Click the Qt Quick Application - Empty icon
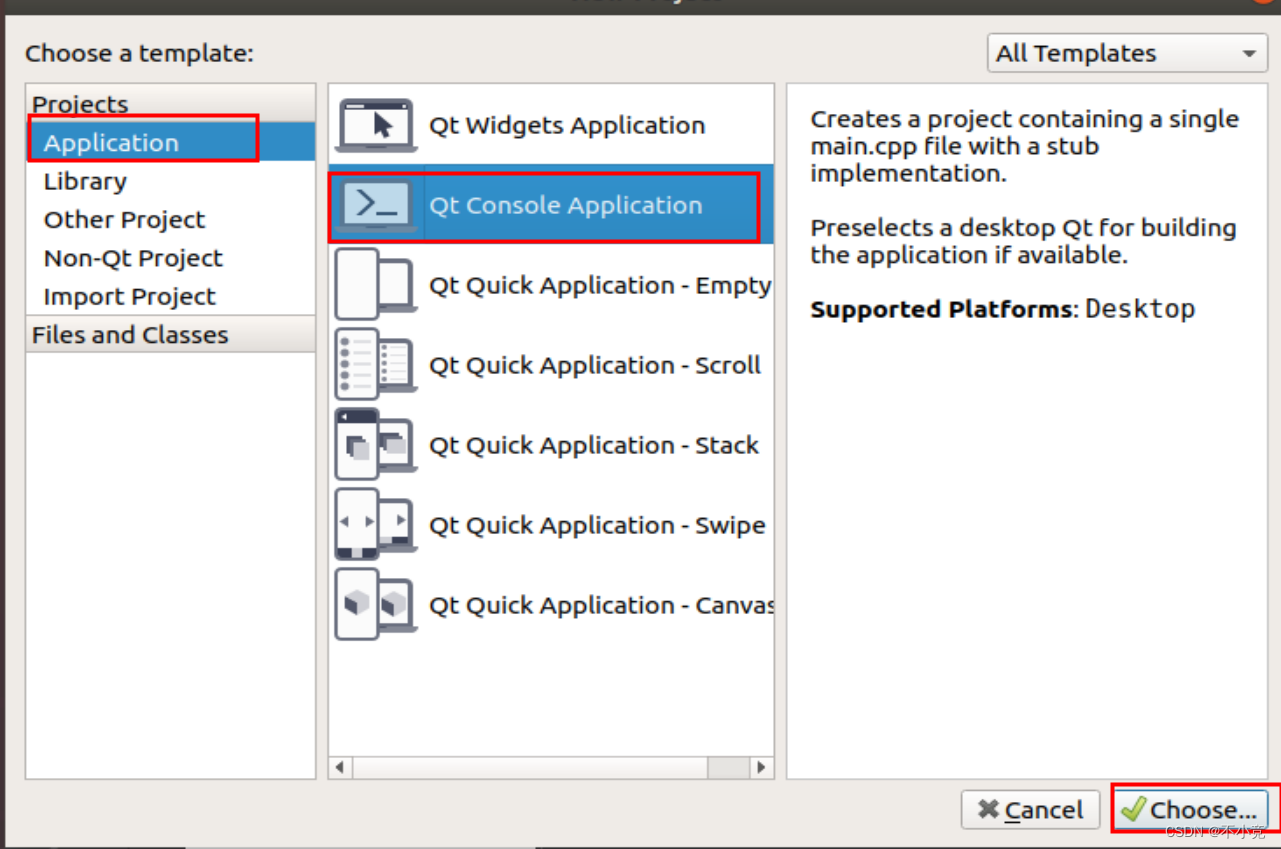The image size is (1281, 849). [376, 285]
